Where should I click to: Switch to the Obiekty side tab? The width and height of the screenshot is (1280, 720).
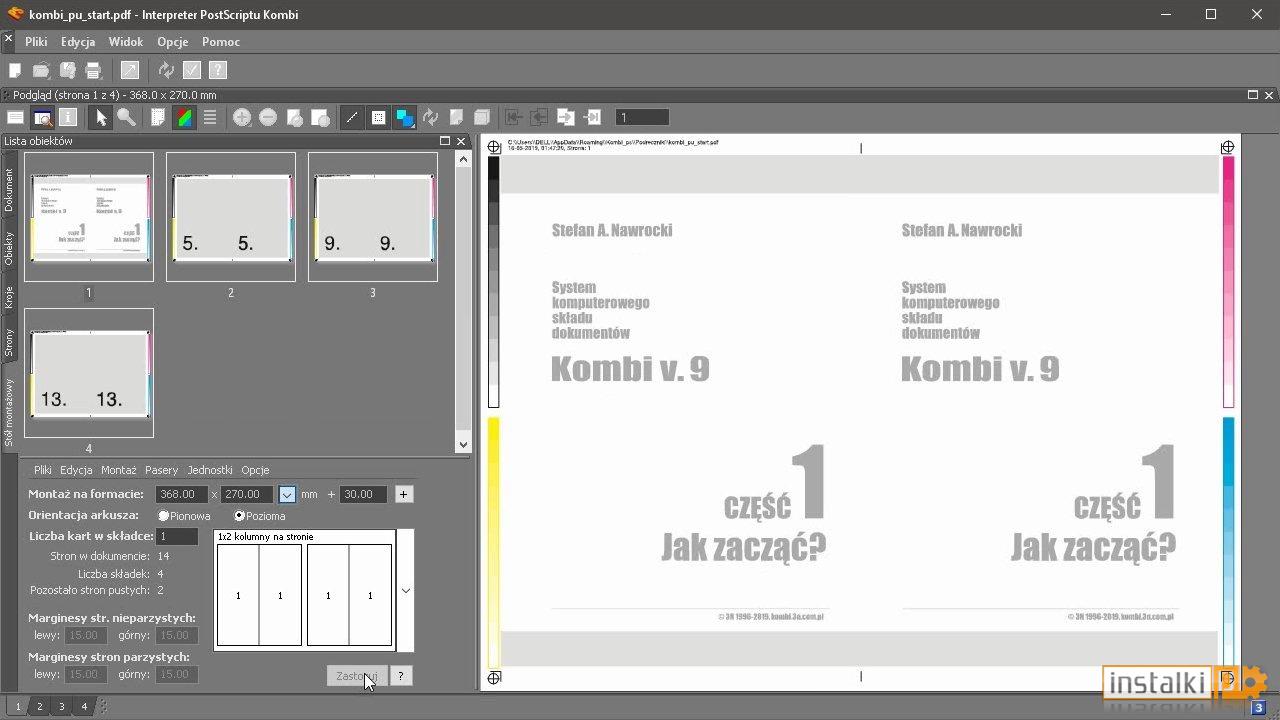click(x=9, y=249)
